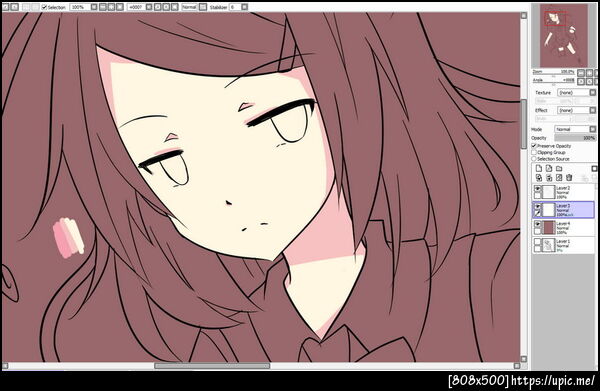Hide Layer2 using its eye icon
Screen dimensions: 600x391
click(x=538, y=189)
